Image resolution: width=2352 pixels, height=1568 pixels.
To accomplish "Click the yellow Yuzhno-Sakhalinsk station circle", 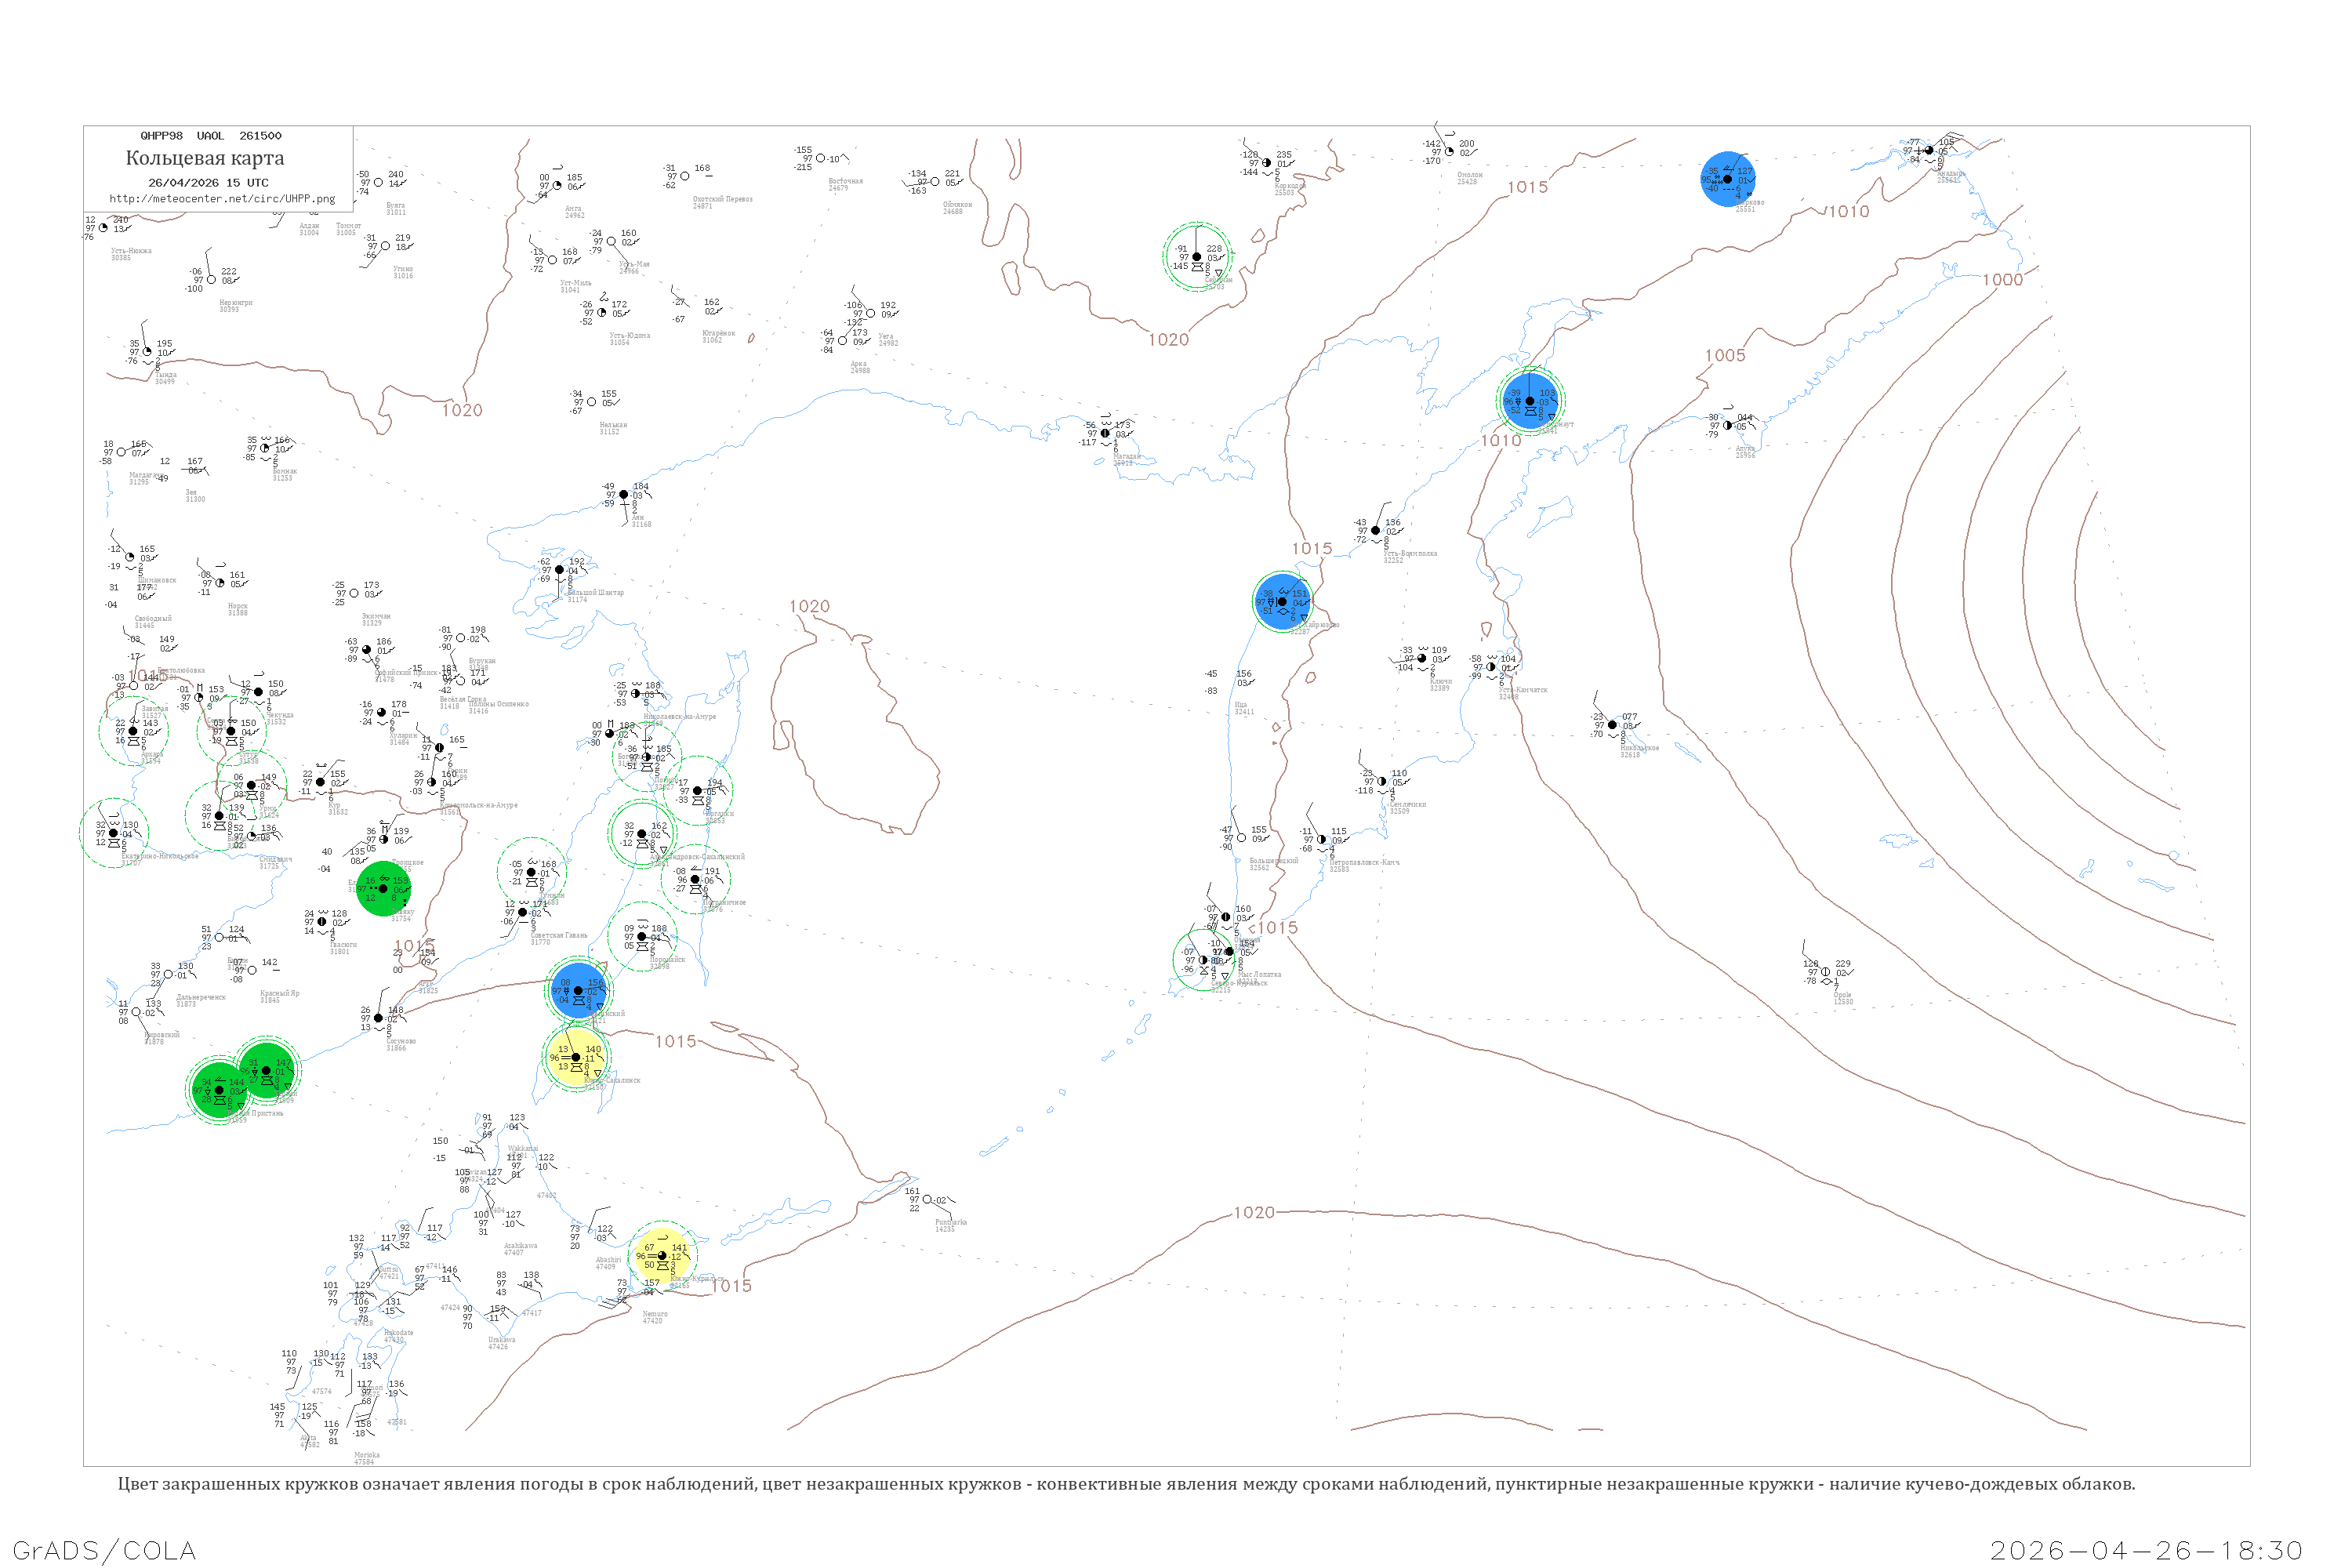I will click(x=576, y=1057).
